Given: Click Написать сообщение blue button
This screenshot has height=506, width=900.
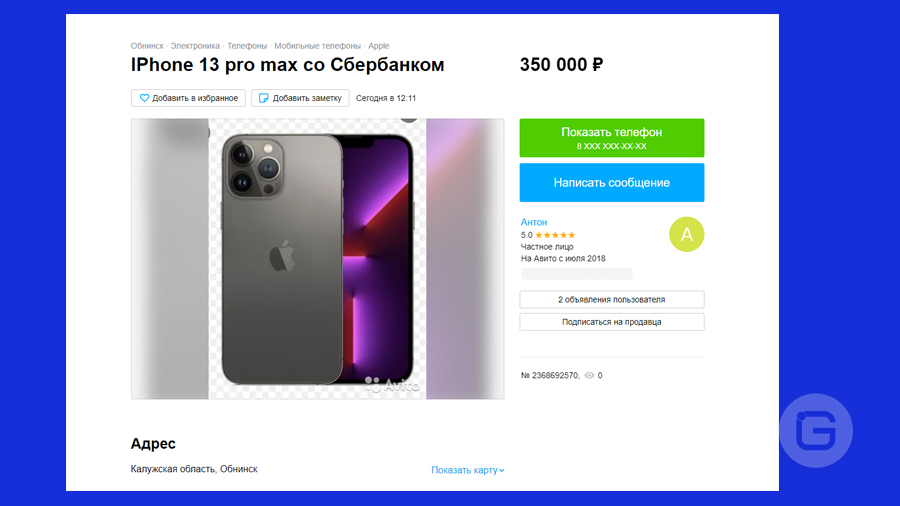Looking at the screenshot, I should tap(612, 182).
